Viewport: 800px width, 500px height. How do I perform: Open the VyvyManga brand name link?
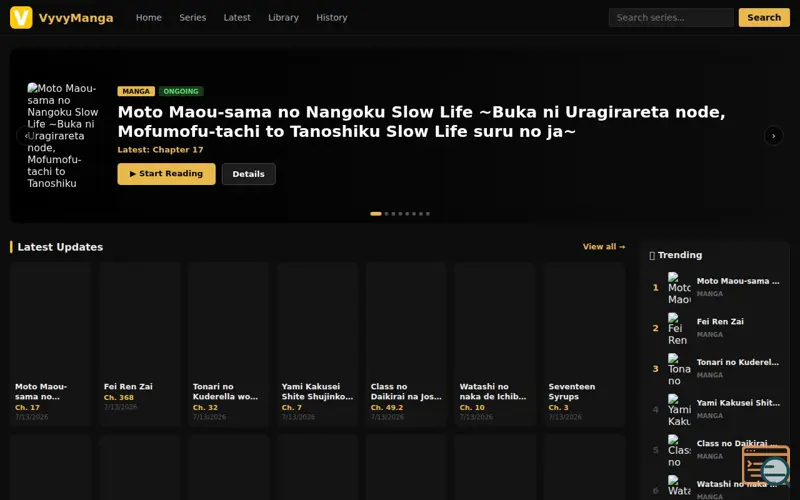pyautogui.click(x=76, y=18)
